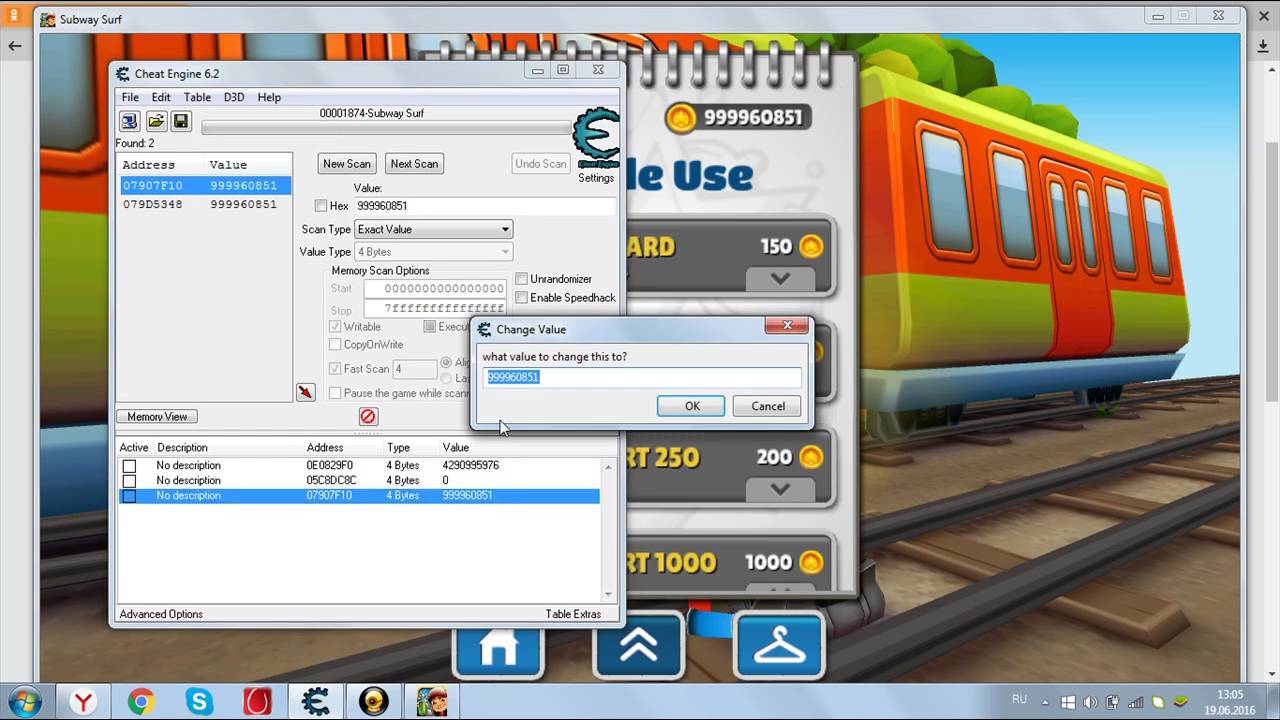Click the scan Value input field

485,206
